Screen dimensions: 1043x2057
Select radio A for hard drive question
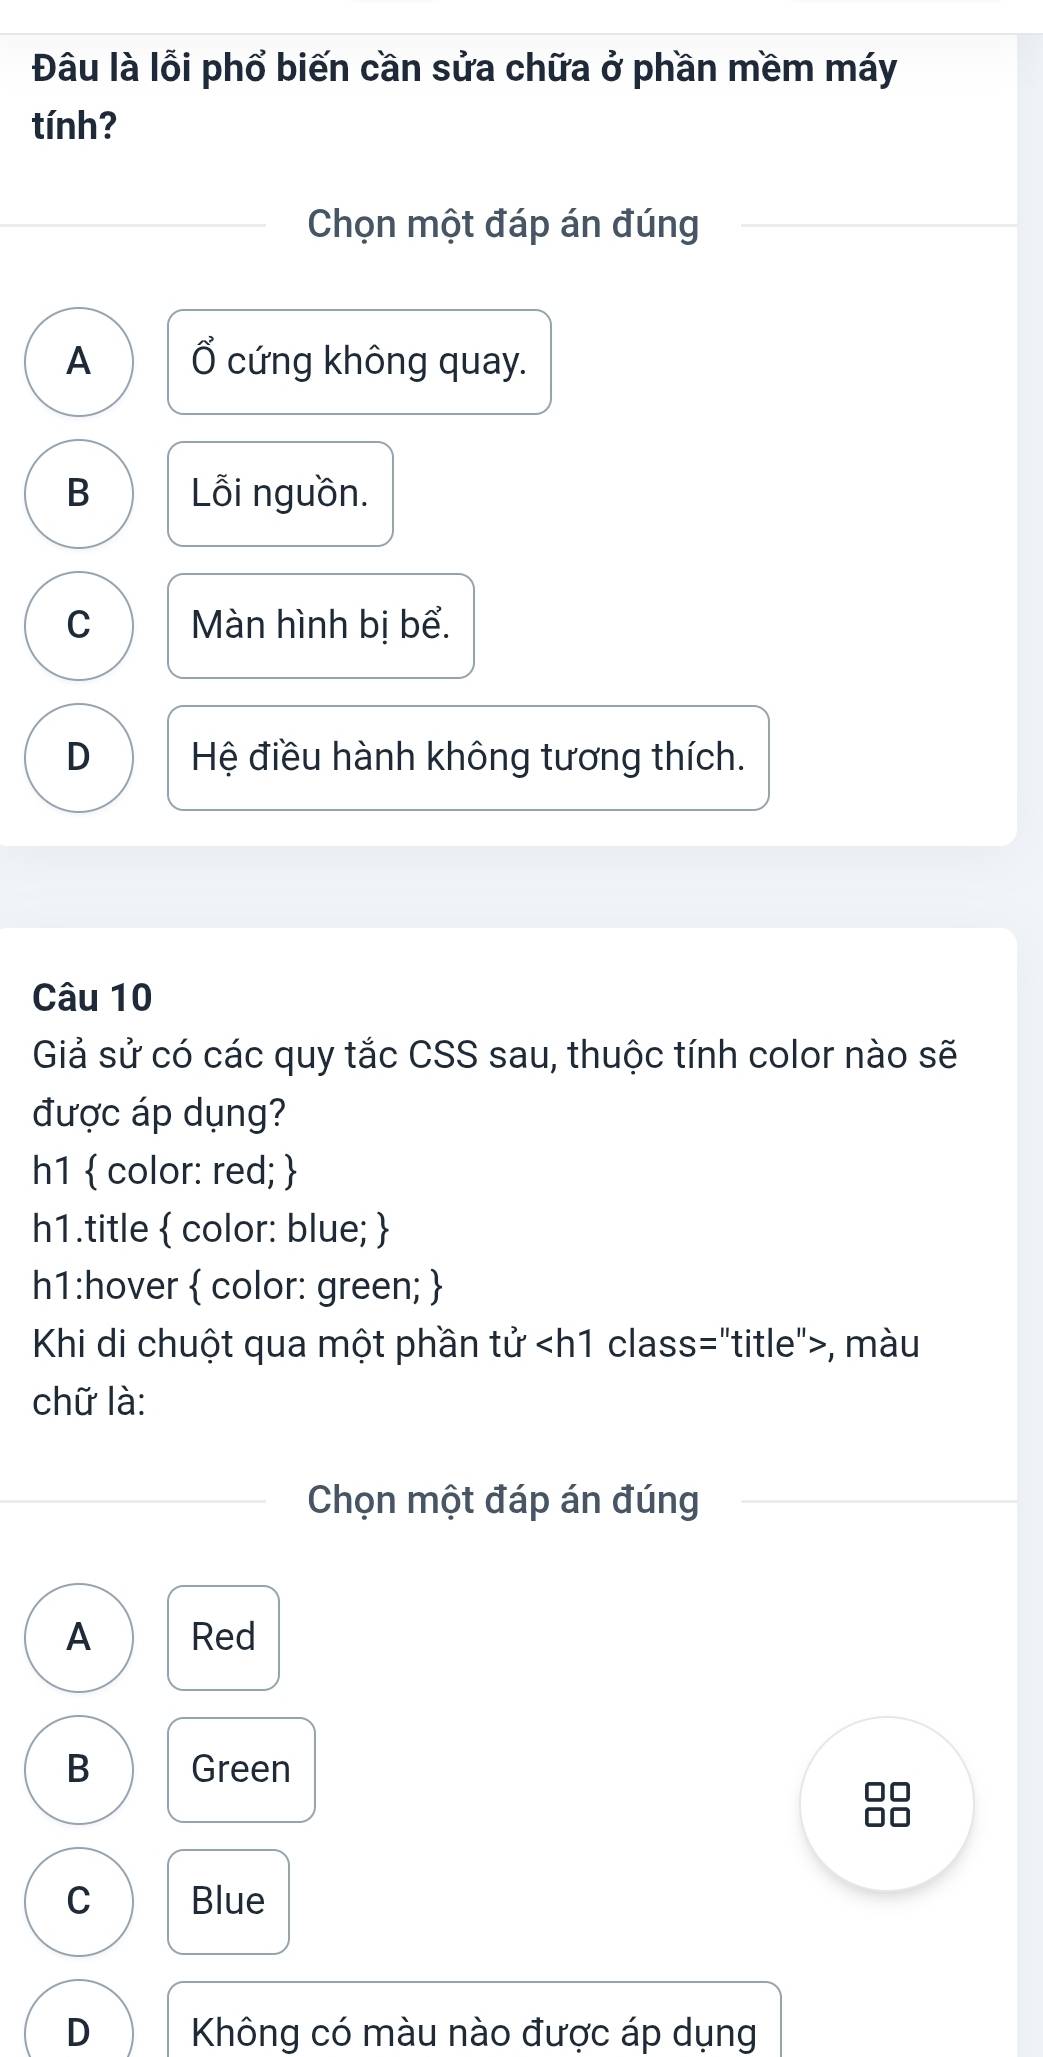[79, 361]
